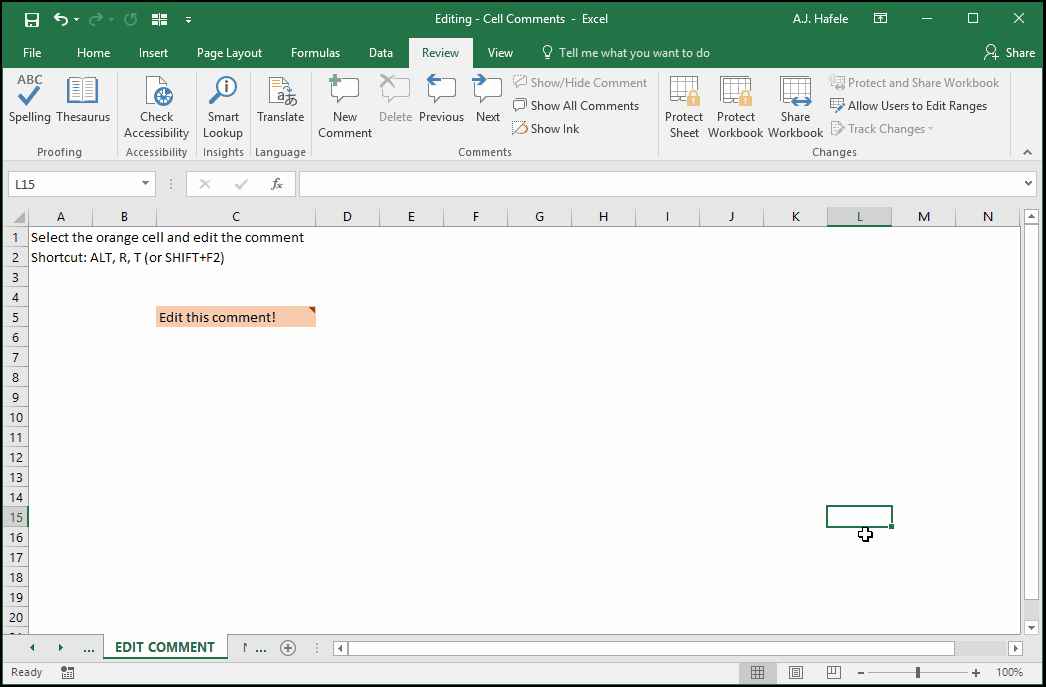Image resolution: width=1046 pixels, height=687 pixels.
Task: Click the Translate tool
Action: pos(281,99)
